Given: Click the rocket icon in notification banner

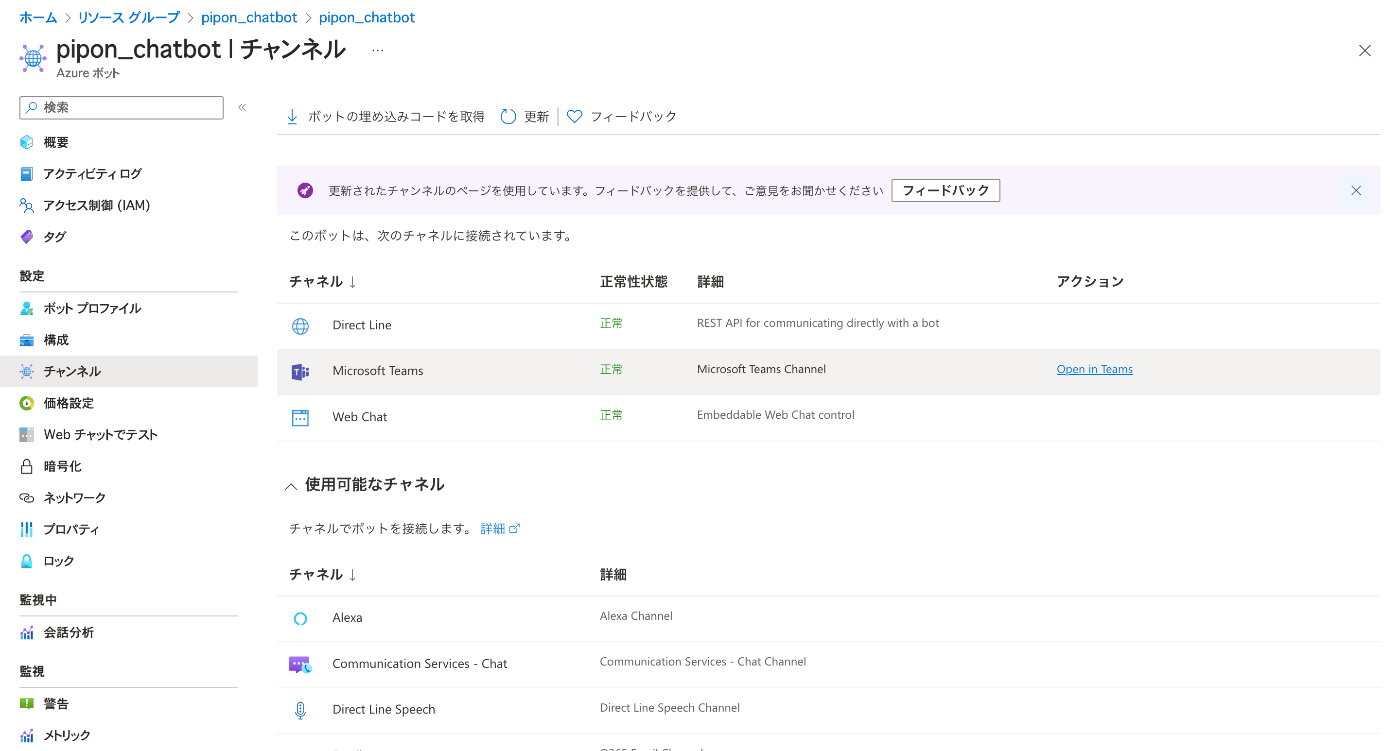Looking at the screenshot, I should pyautogui.click(x=305, y=190).
